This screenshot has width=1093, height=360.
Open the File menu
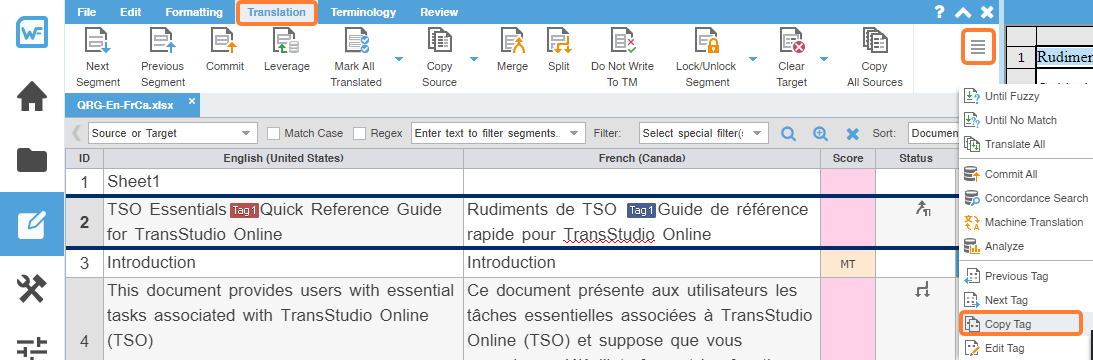tap(87, 12)
